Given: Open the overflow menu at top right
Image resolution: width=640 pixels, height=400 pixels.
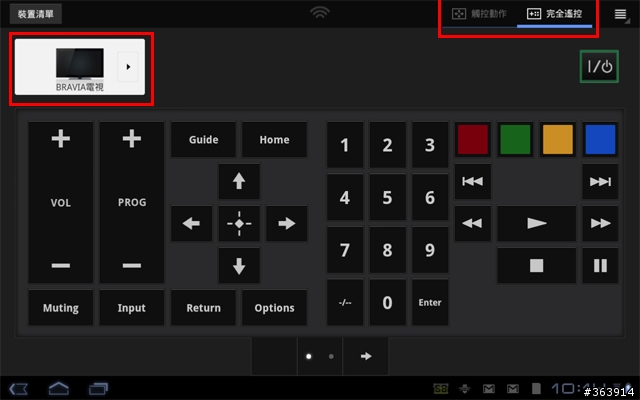Looking at the screenshot, I should [620, 14].
